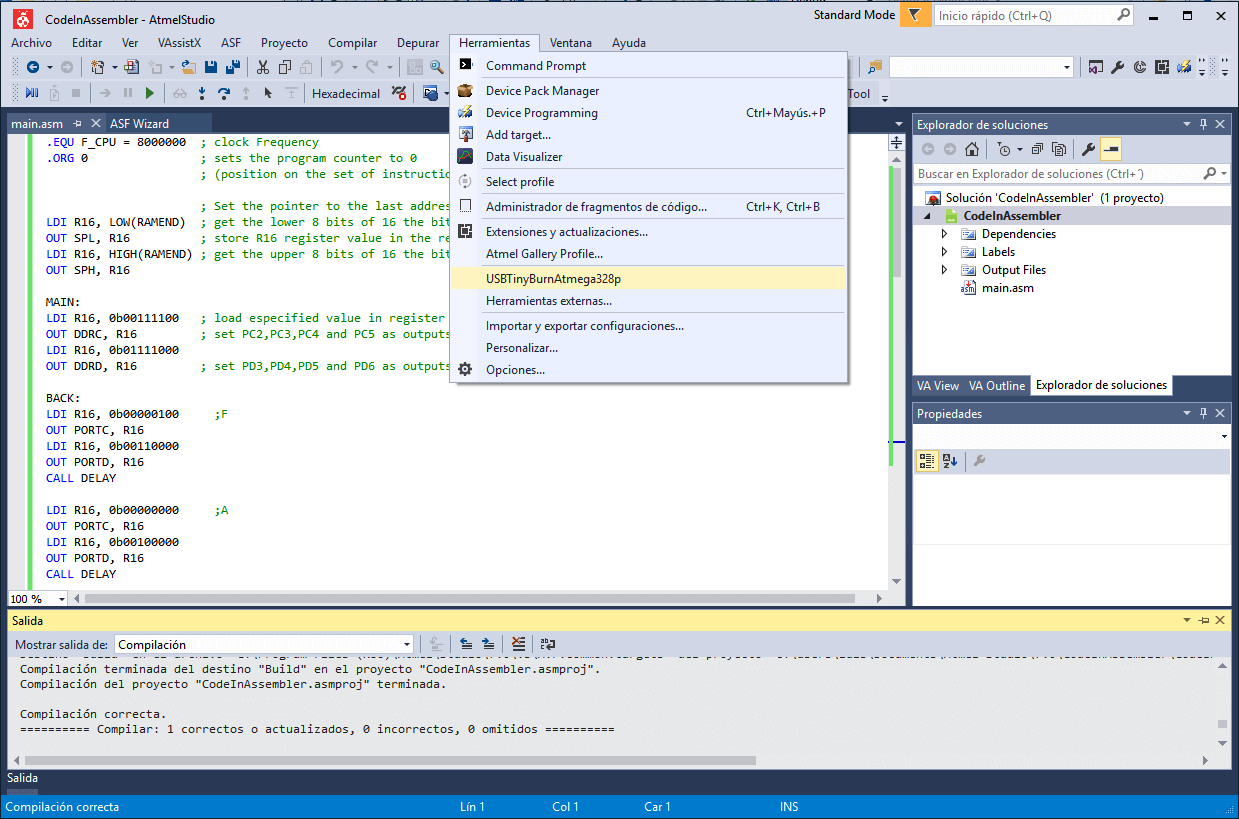Click the disable breakpoints icon after Hexadecimal
Image resolution: width=1239 pixels, height=819 pixels.
pos(399,93)
